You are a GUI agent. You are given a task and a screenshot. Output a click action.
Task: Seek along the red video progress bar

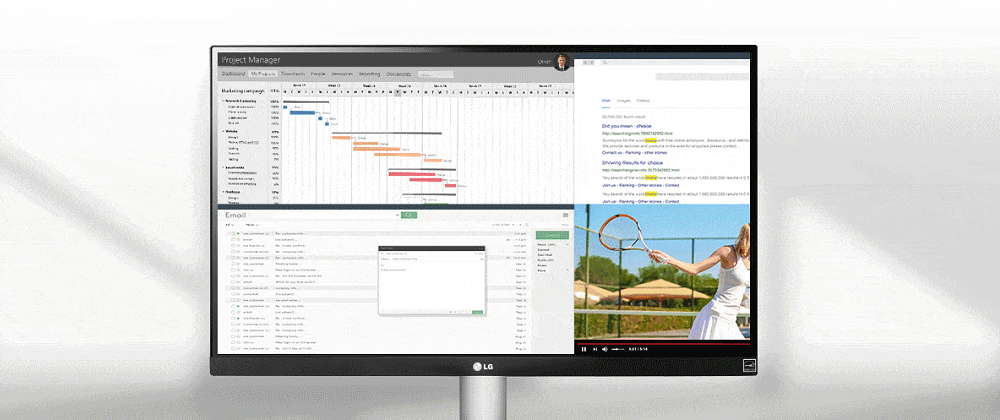tap(662, 342)
